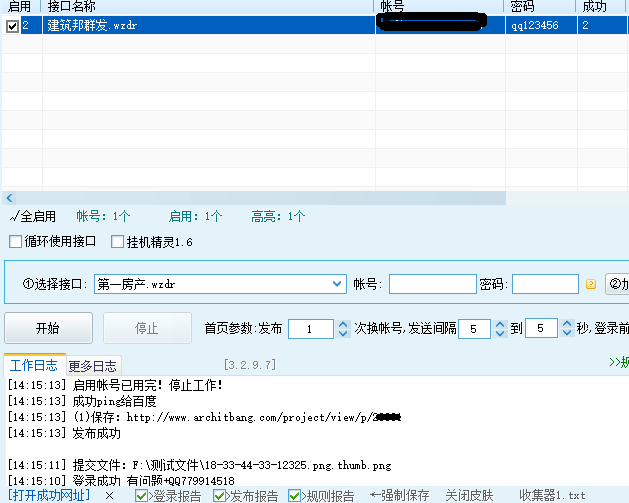Toggle the 规则报告 checkbox
The height and width of the screenshot is (503, 629).
[x=294, y=495]
